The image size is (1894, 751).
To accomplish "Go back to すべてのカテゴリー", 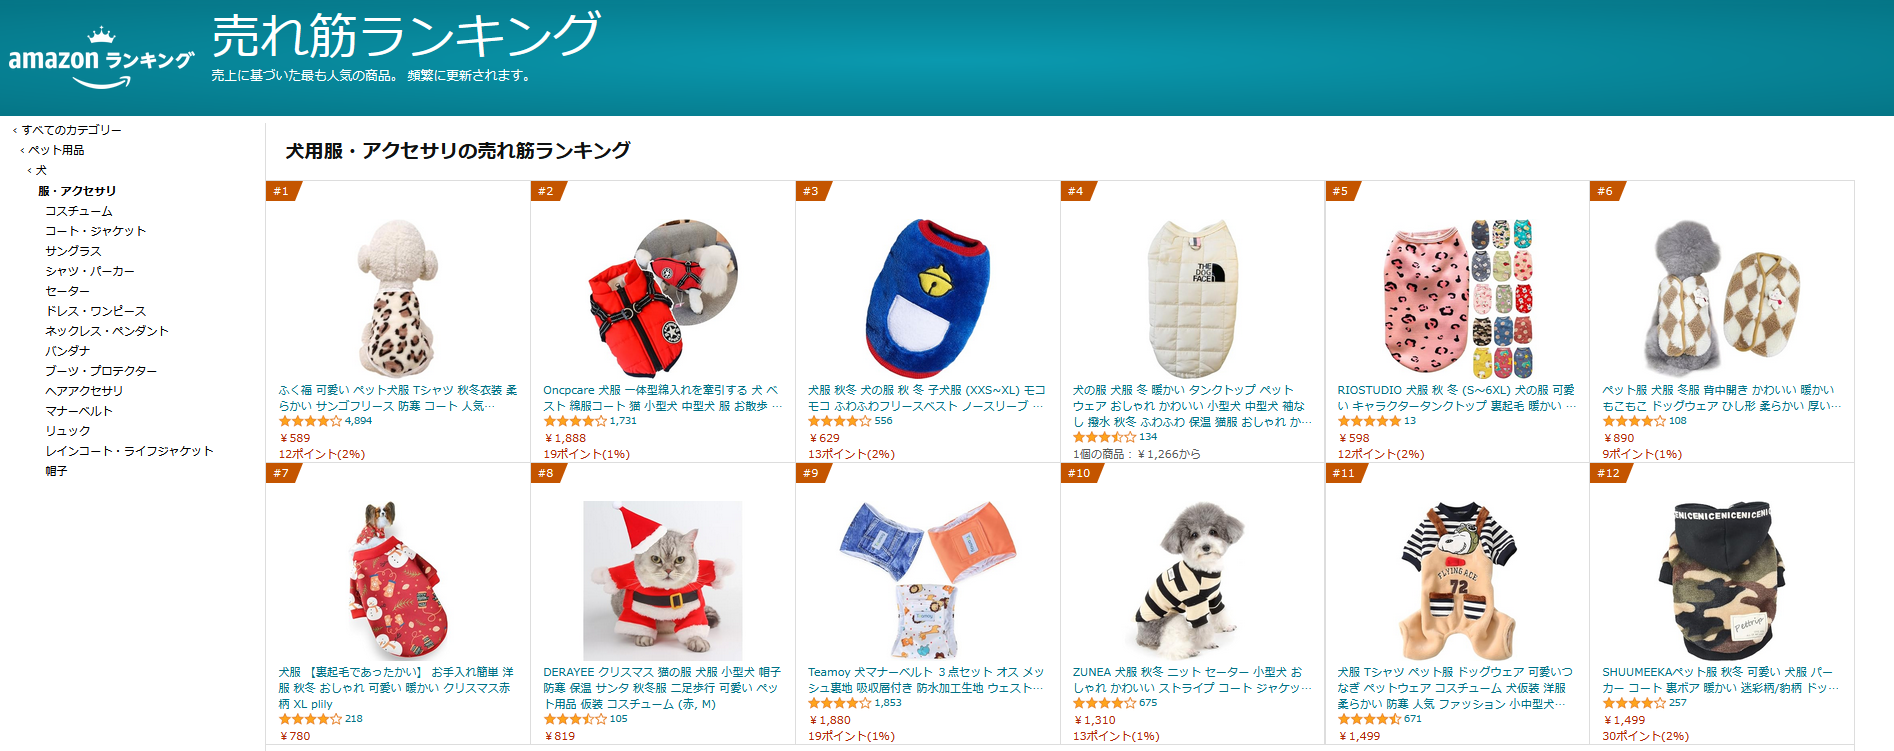I will click(x=71, y=130).
